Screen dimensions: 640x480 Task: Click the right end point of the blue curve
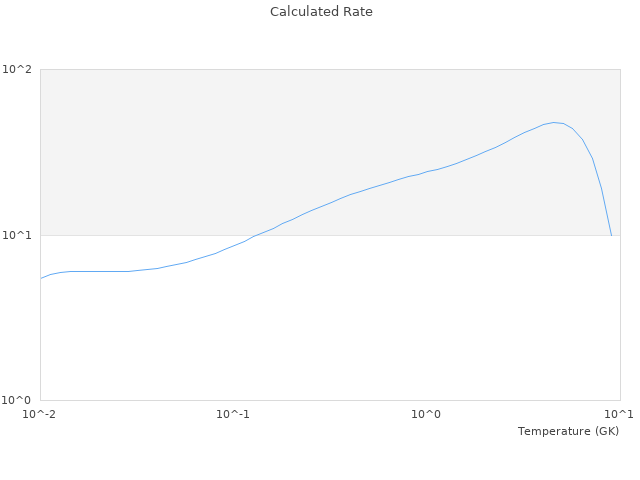coord(612,236)
